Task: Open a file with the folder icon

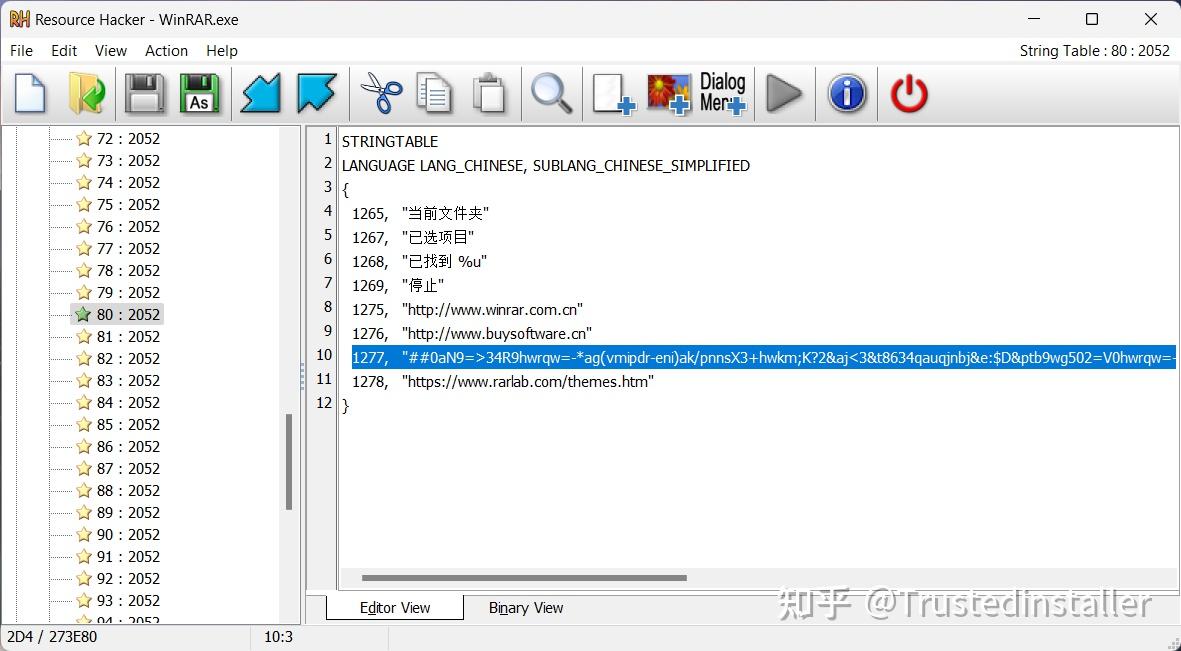Action: point(86,94)
